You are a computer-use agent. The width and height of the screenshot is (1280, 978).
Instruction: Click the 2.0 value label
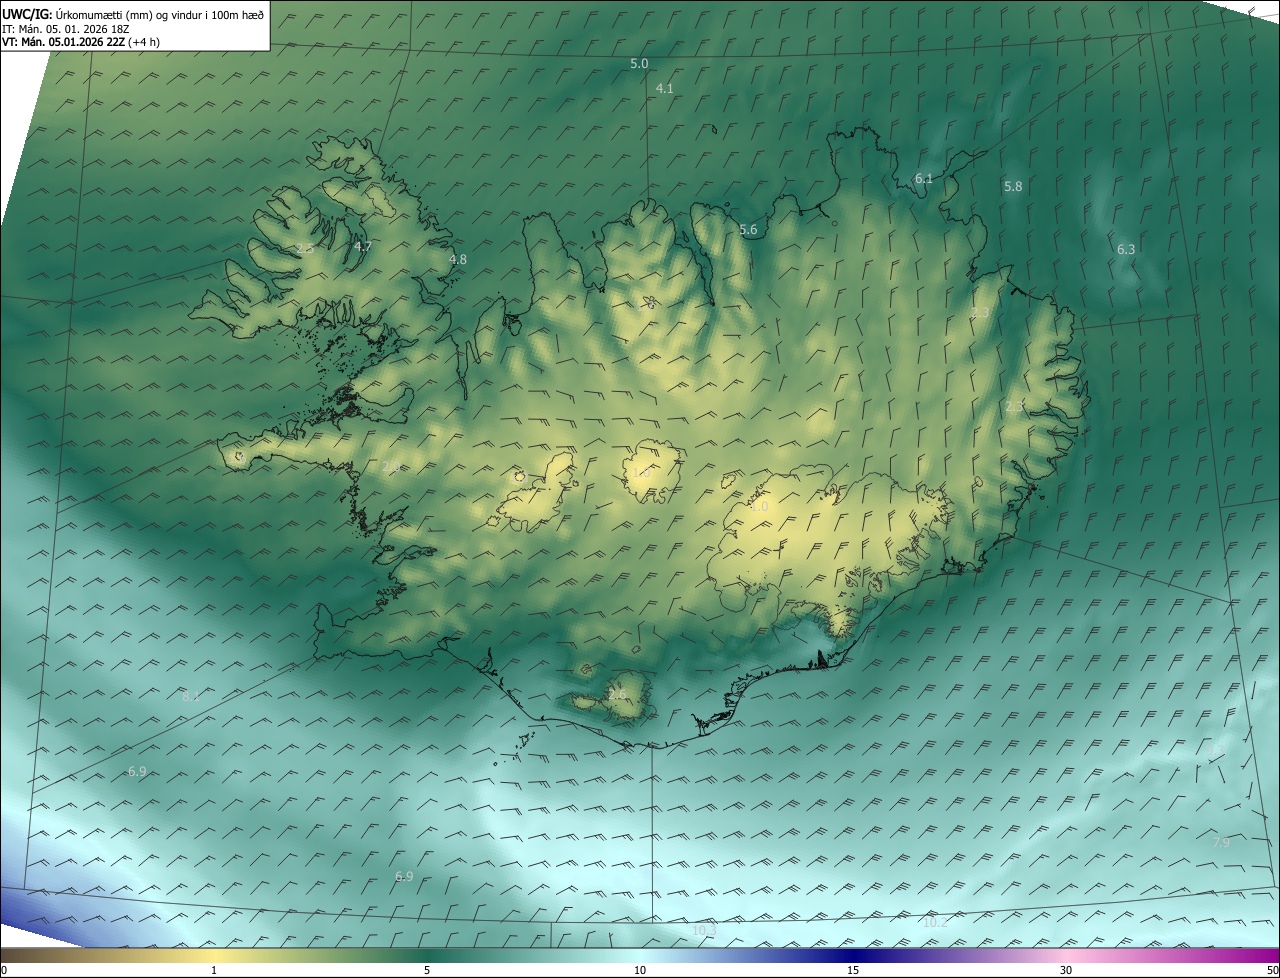point(391,467)
